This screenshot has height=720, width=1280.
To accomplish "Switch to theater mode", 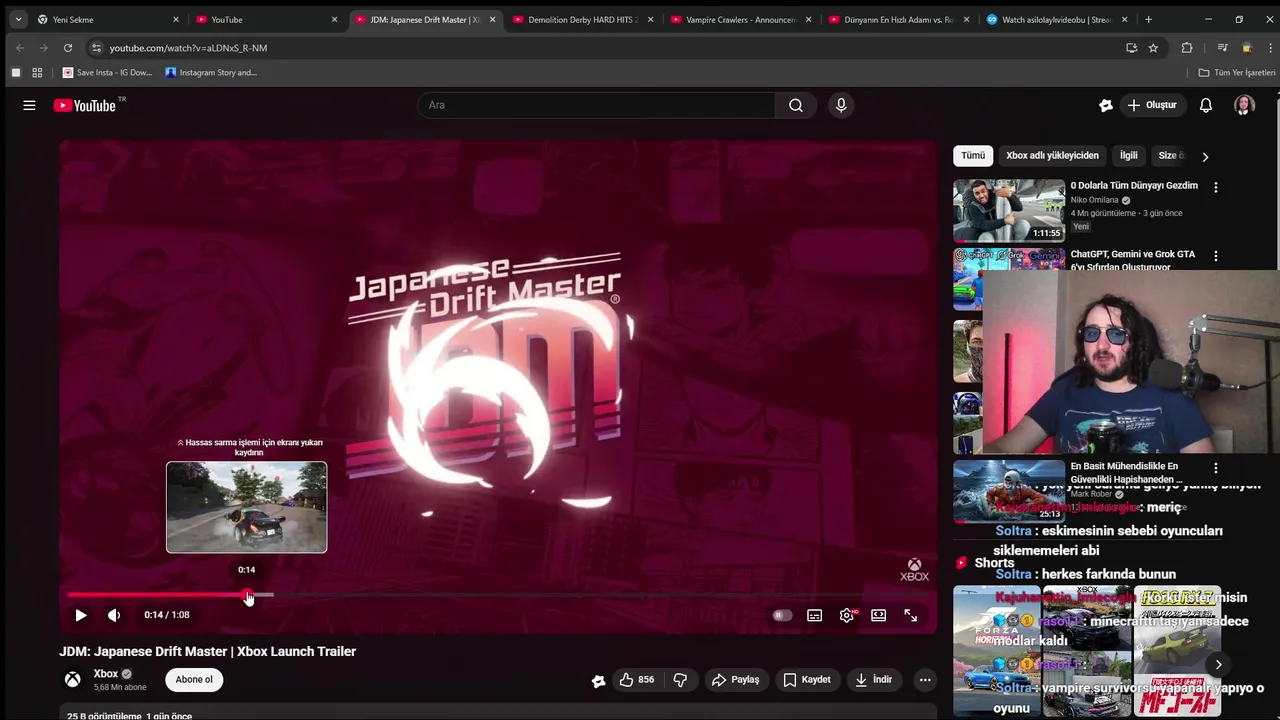I will (x=879, y=615).
